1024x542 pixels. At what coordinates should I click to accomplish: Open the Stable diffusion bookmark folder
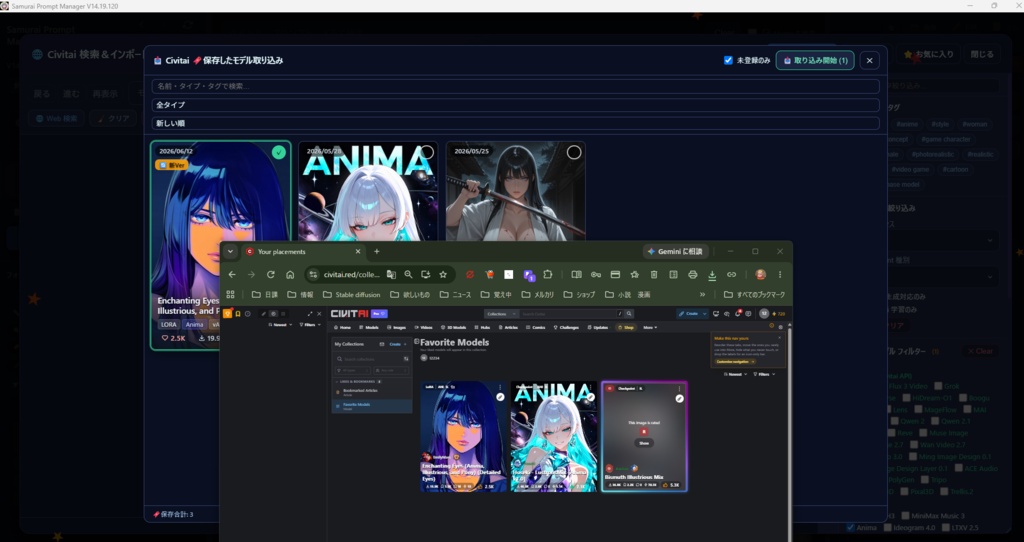point(351,295)
